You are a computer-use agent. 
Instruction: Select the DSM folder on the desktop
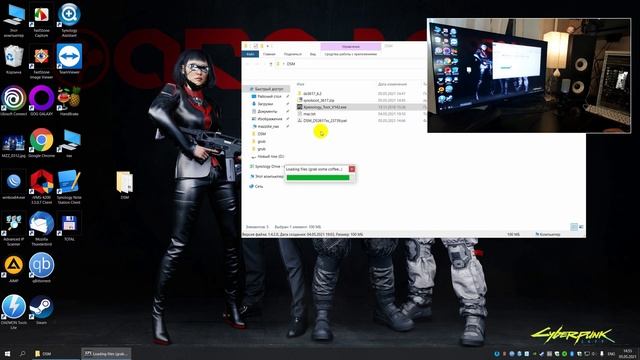124,185
